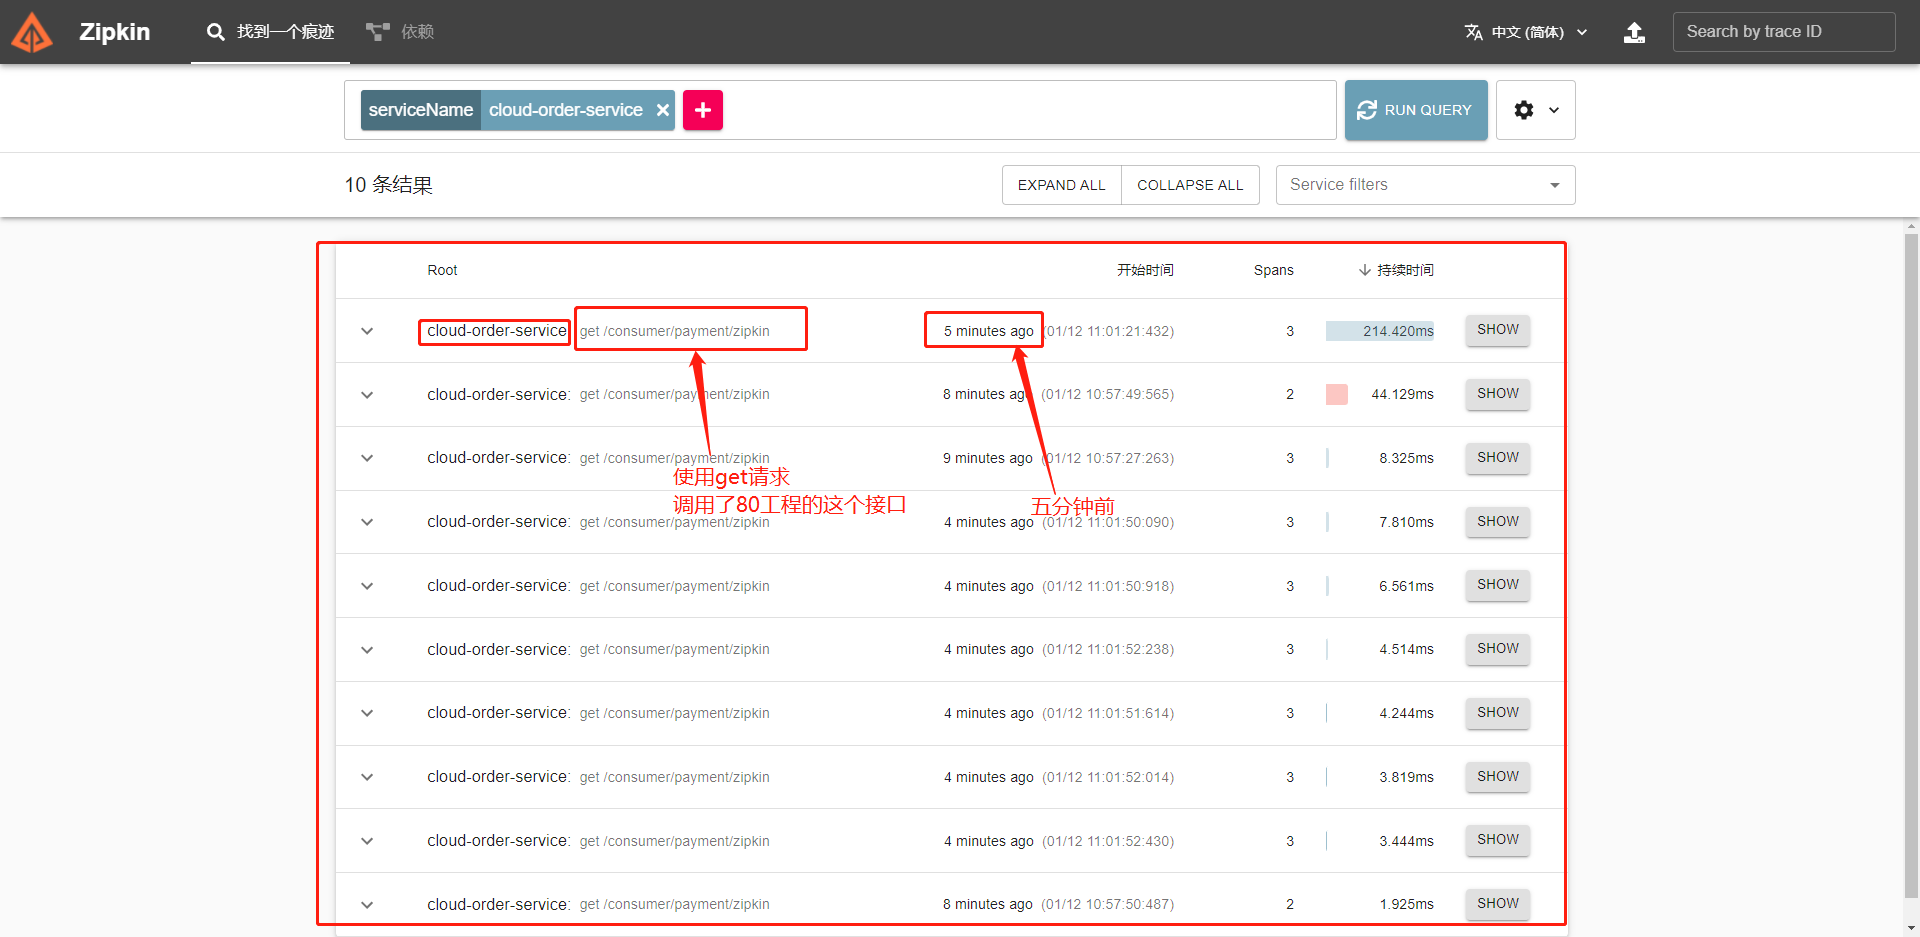Open the Find a trace tab
The height and width of the screenshot is (937, 1920).
(x=270, y=32)
